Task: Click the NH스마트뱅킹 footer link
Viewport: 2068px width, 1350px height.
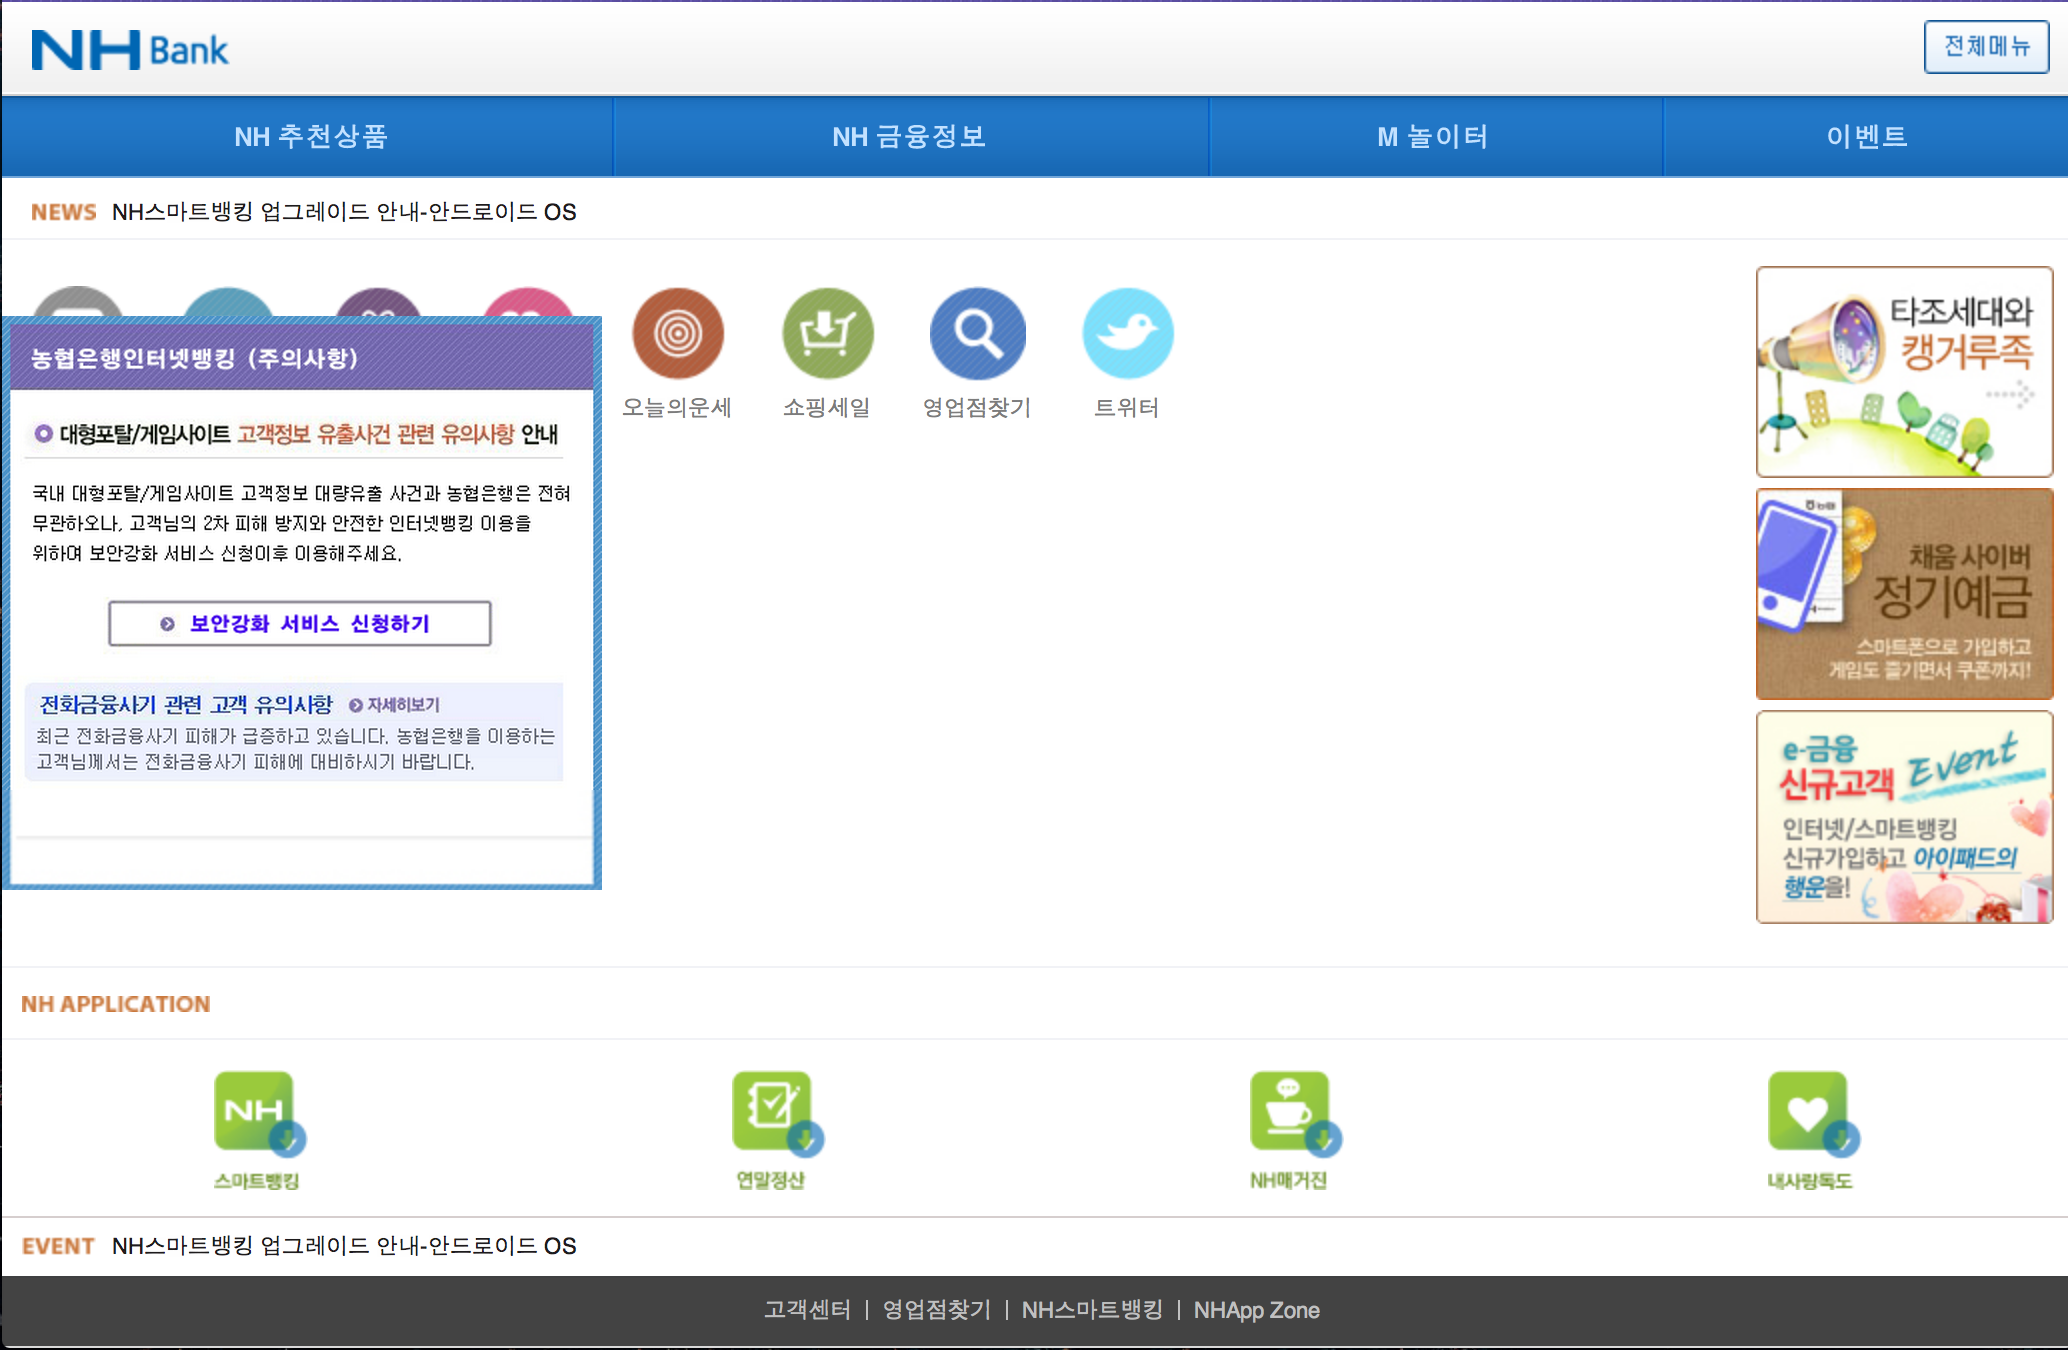Action: pyautogui.click(x=1092, y=1310)
